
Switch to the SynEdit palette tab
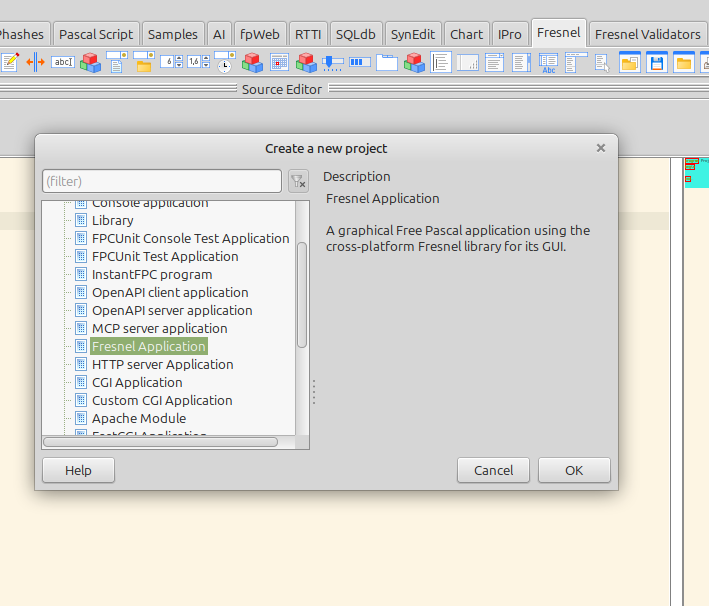coord(412,34)
